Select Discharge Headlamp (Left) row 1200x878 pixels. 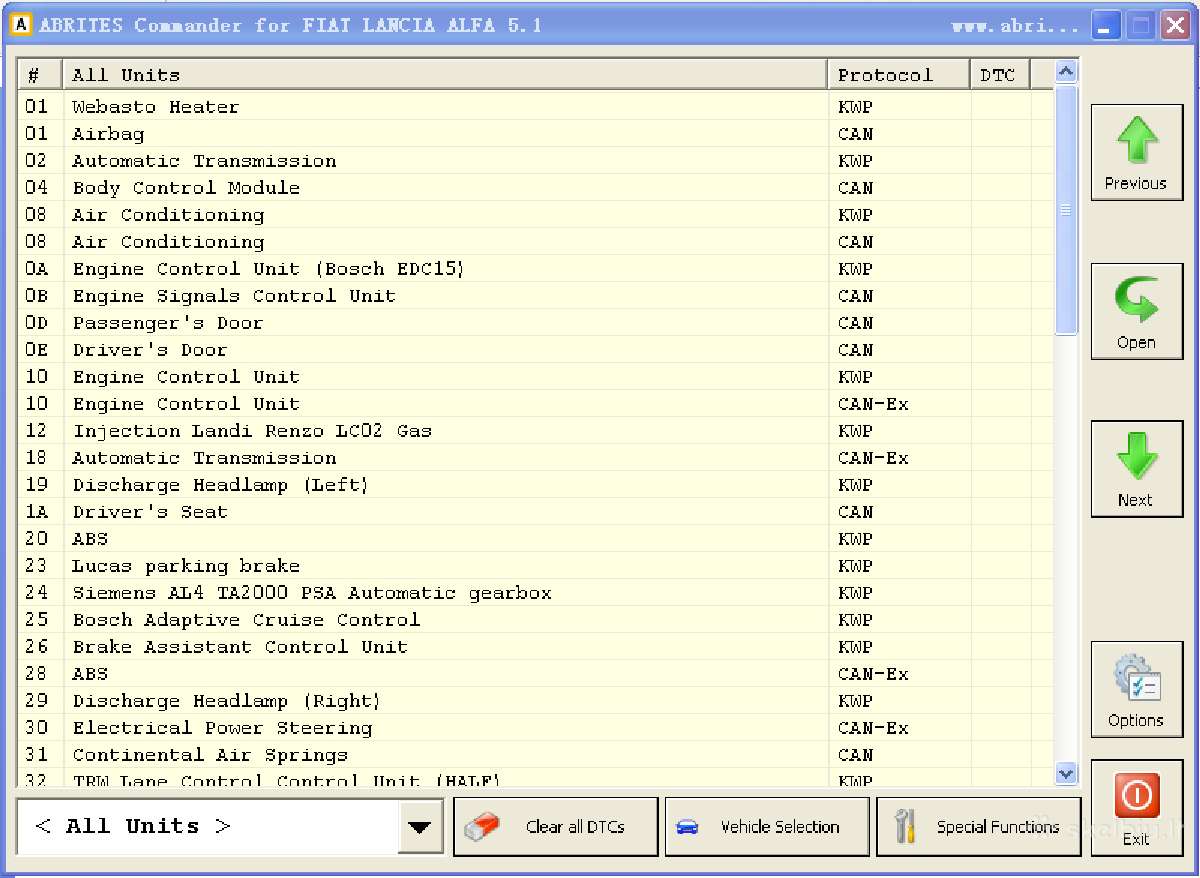[x=536, y=485]
